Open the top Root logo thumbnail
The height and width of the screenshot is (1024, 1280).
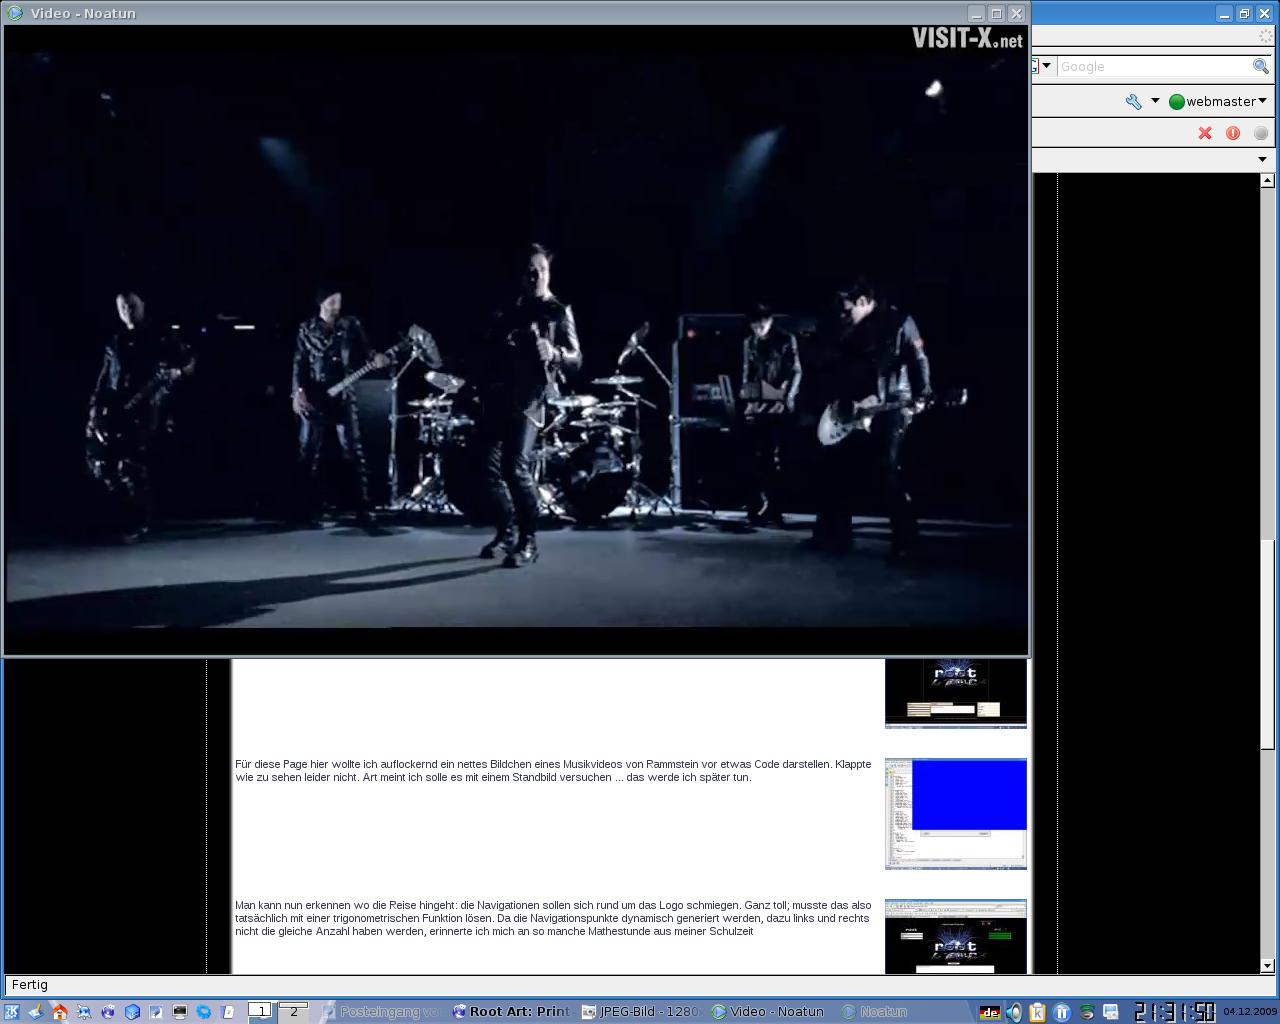point(956,693)
